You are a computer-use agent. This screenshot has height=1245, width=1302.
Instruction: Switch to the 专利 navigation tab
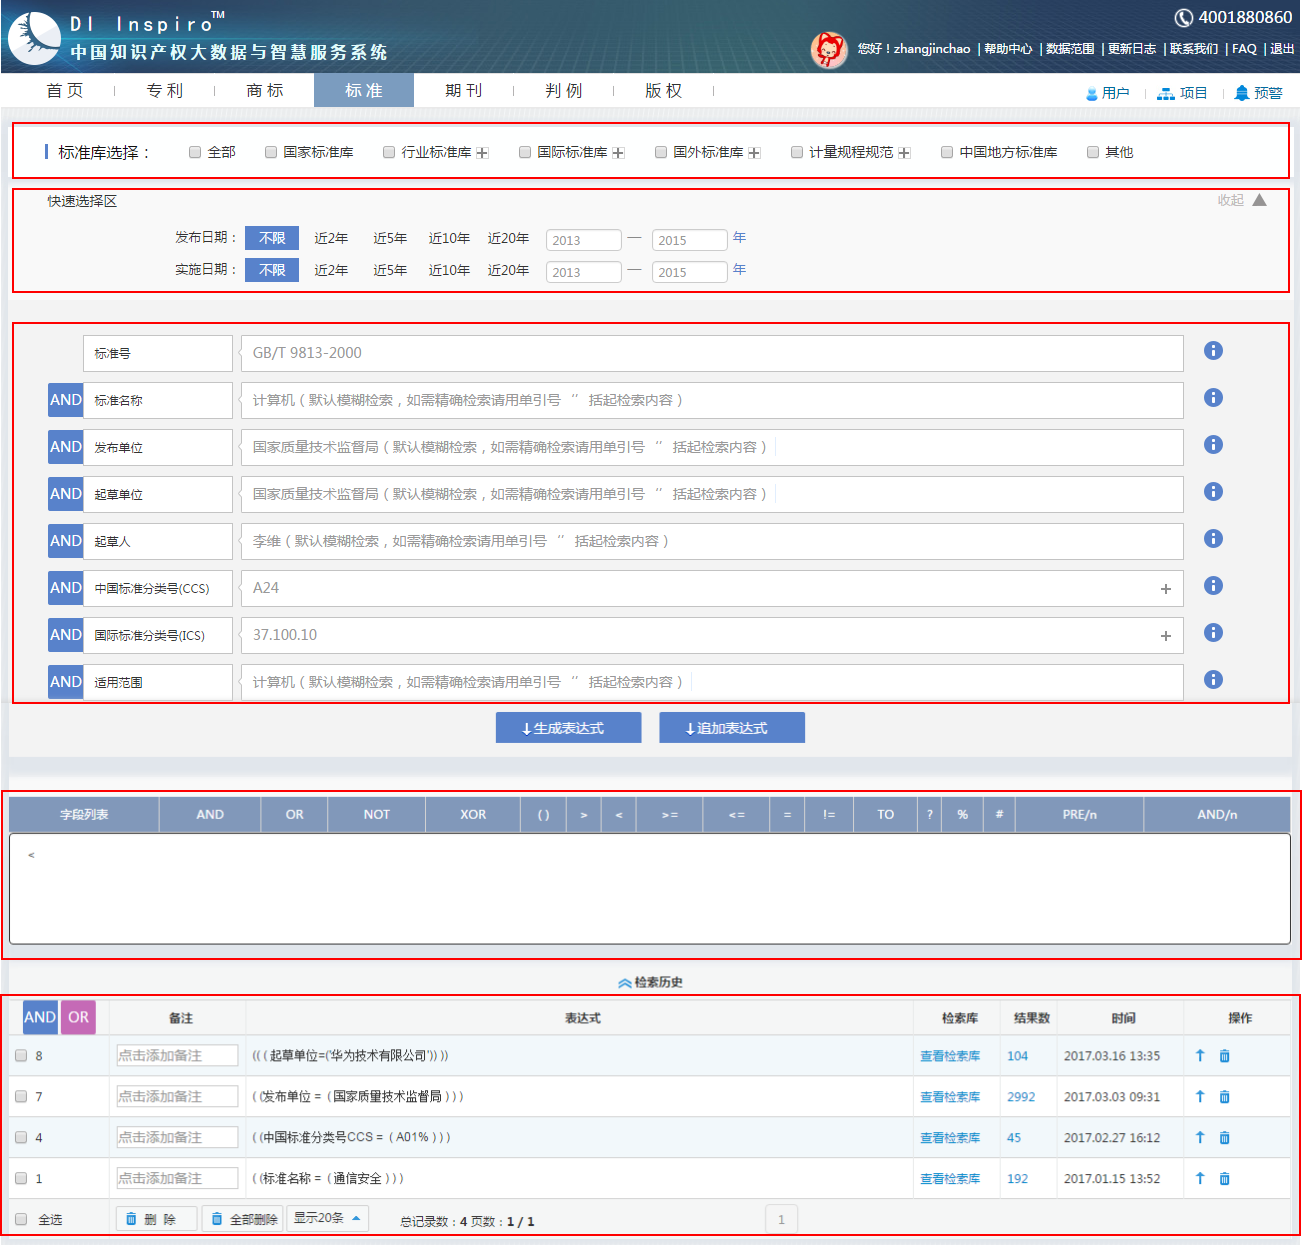165,91
